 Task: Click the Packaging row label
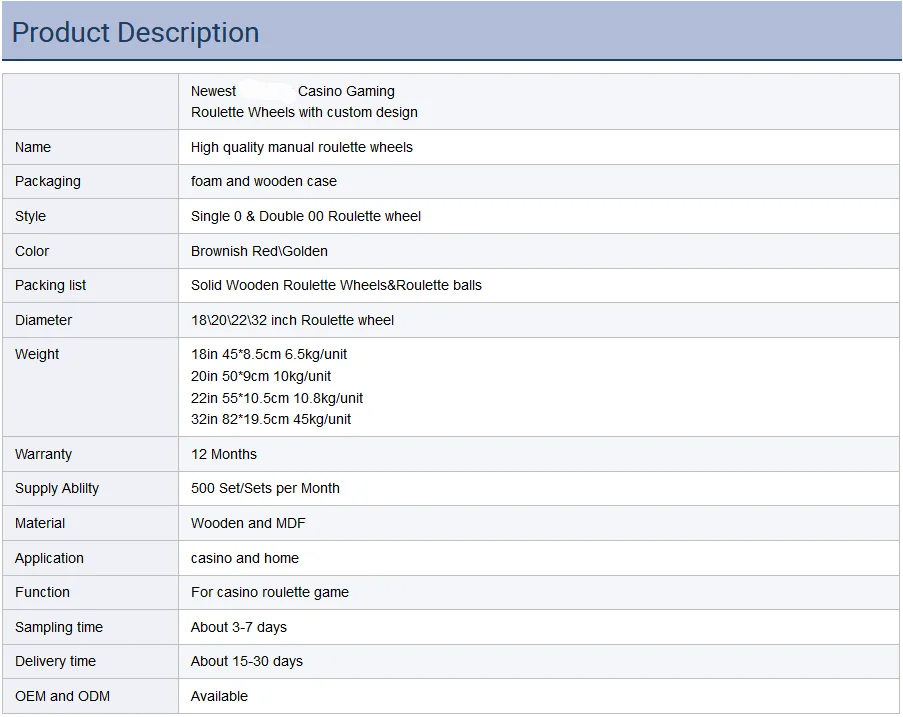[48, 181]
